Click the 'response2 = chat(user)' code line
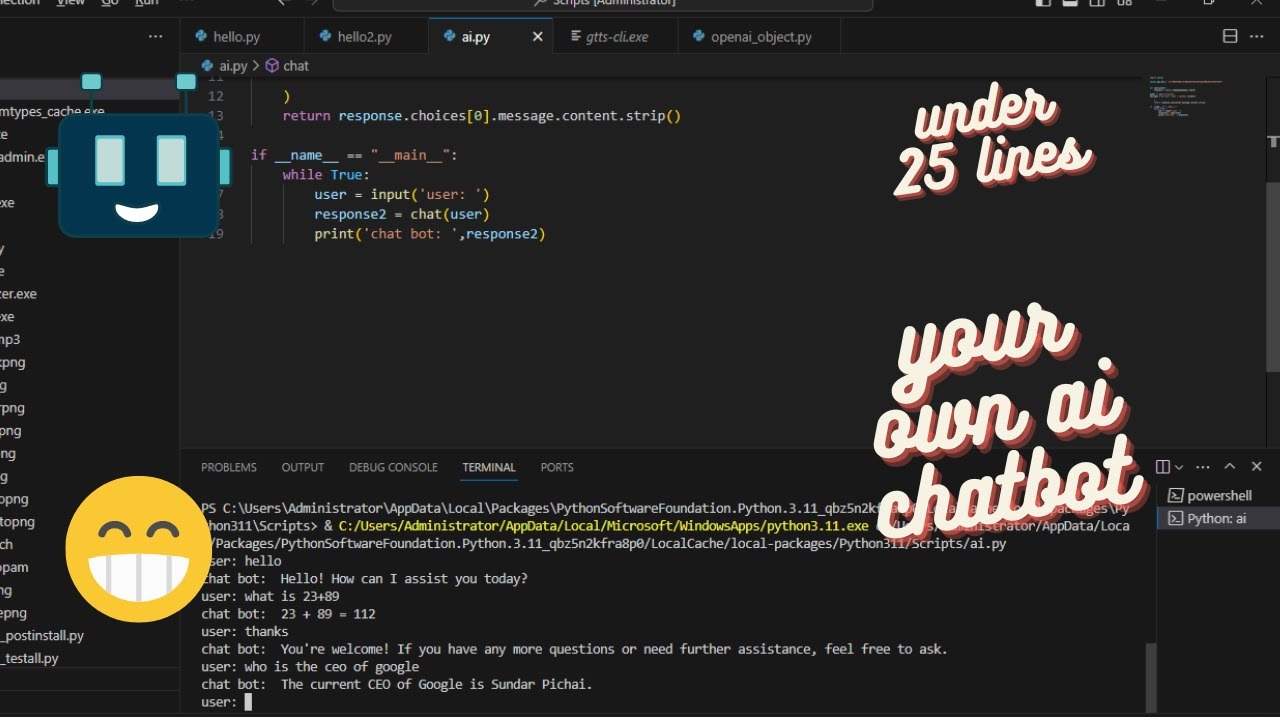The height and width of the screenshot is (720, 1280). coord(402,214)
